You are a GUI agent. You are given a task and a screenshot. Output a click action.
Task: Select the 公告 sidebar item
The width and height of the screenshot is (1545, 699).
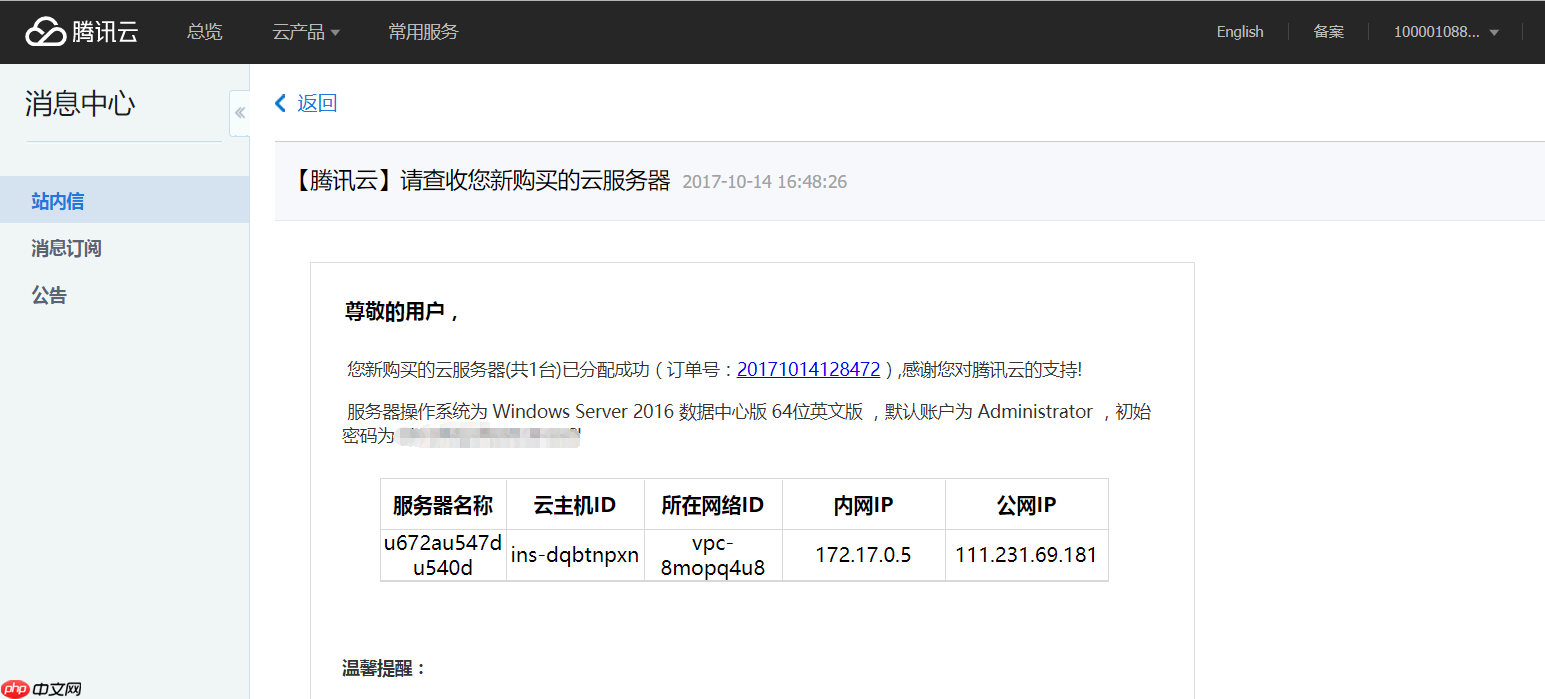tap(49, 295)
